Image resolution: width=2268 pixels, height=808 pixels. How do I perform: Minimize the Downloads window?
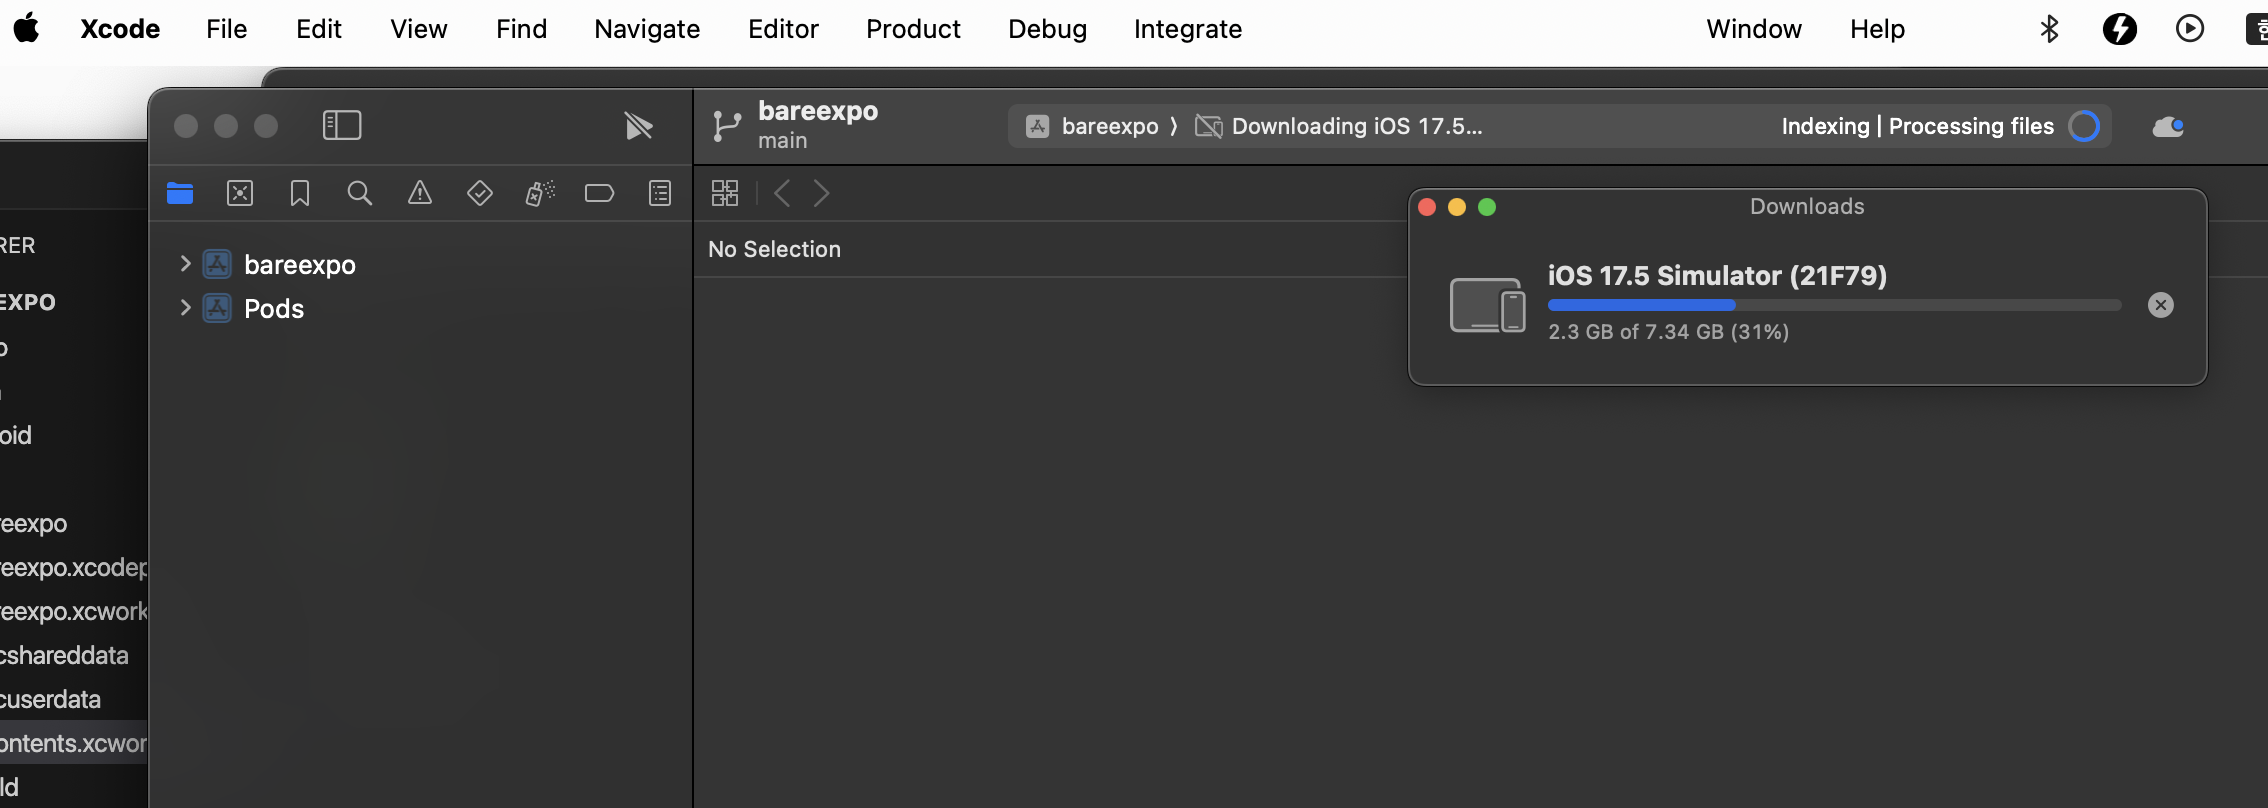[x=1457, y=207]
